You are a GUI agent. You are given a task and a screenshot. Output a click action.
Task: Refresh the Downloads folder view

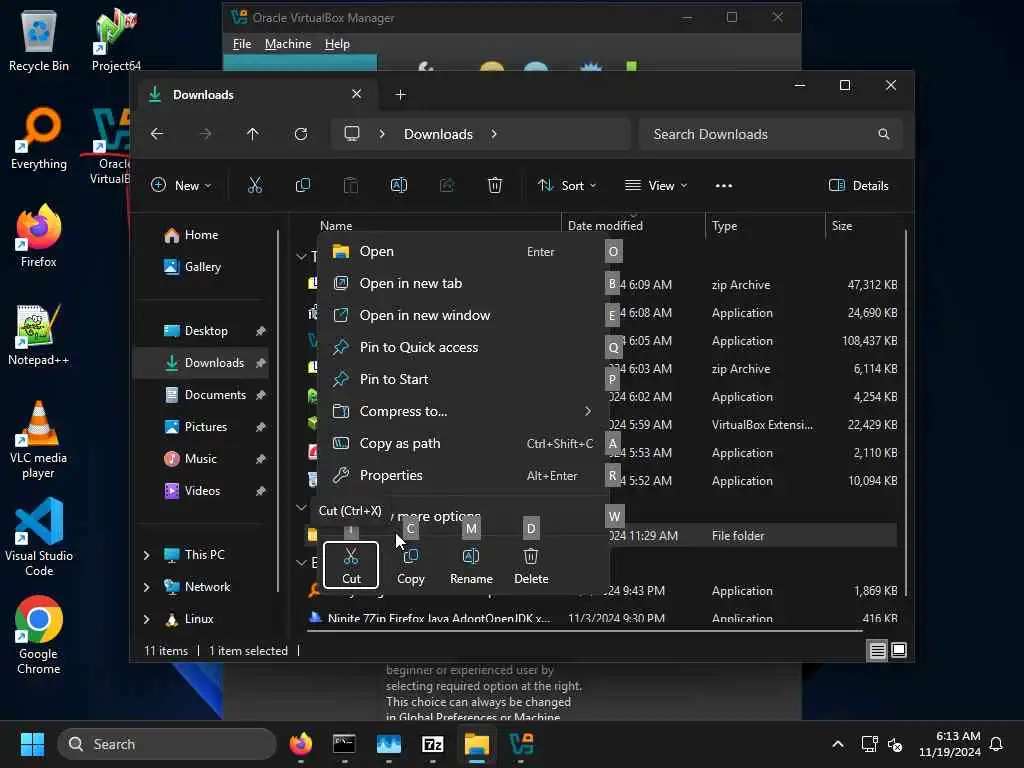pos(301,134)
